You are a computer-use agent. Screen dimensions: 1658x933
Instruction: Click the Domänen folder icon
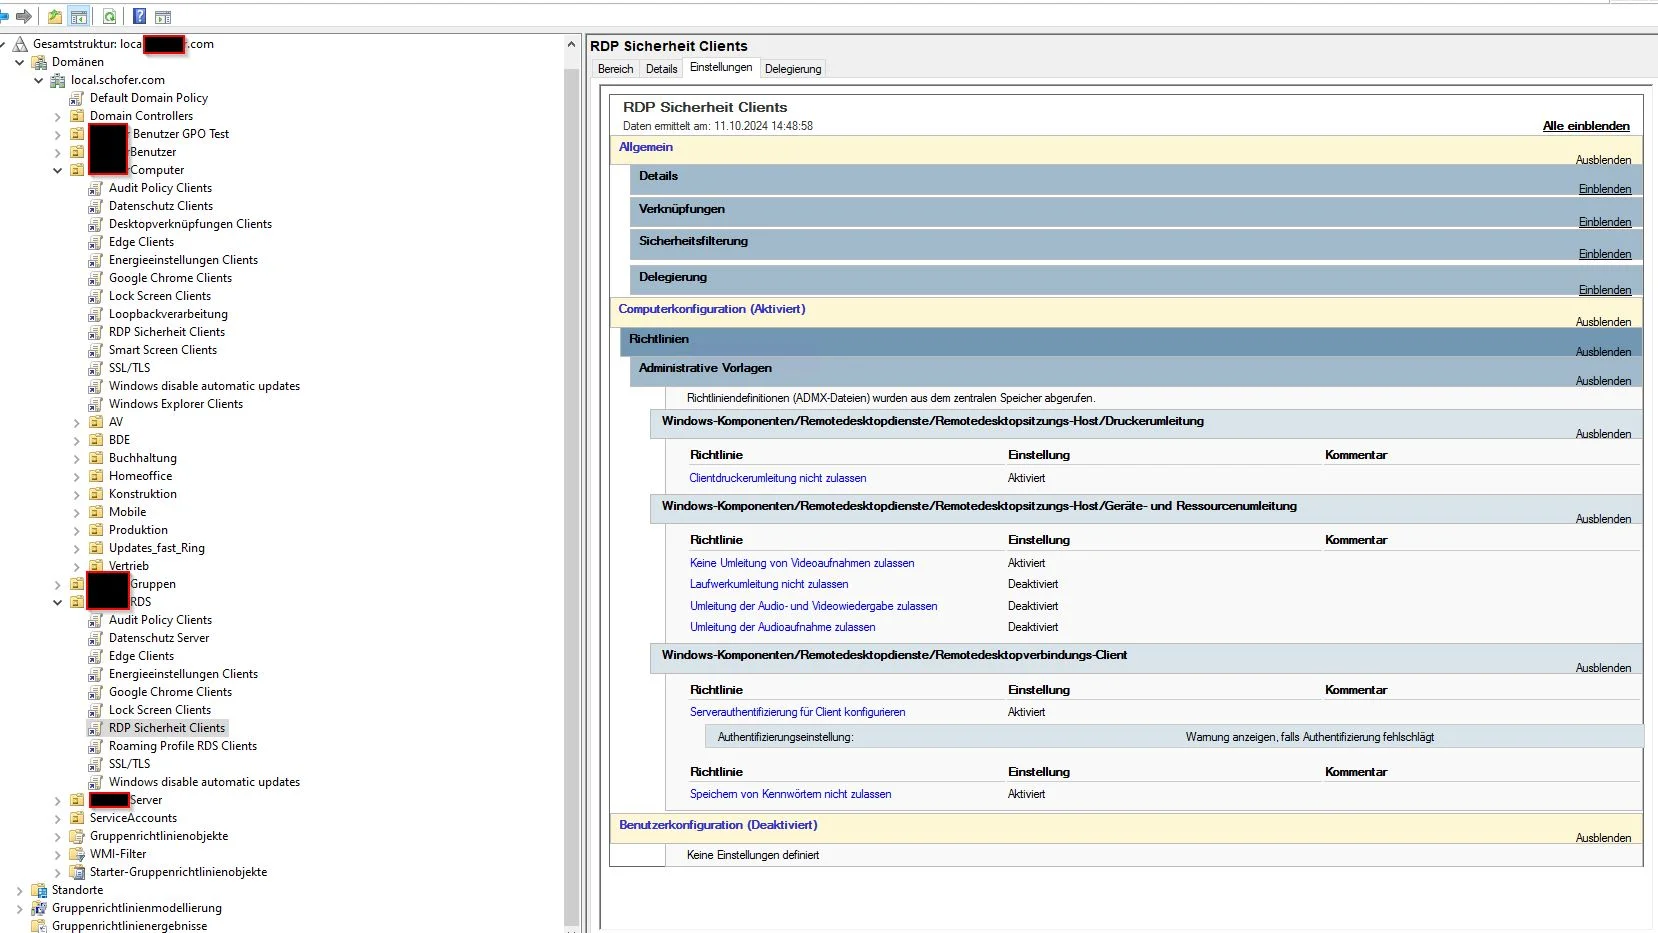(39, 62)
